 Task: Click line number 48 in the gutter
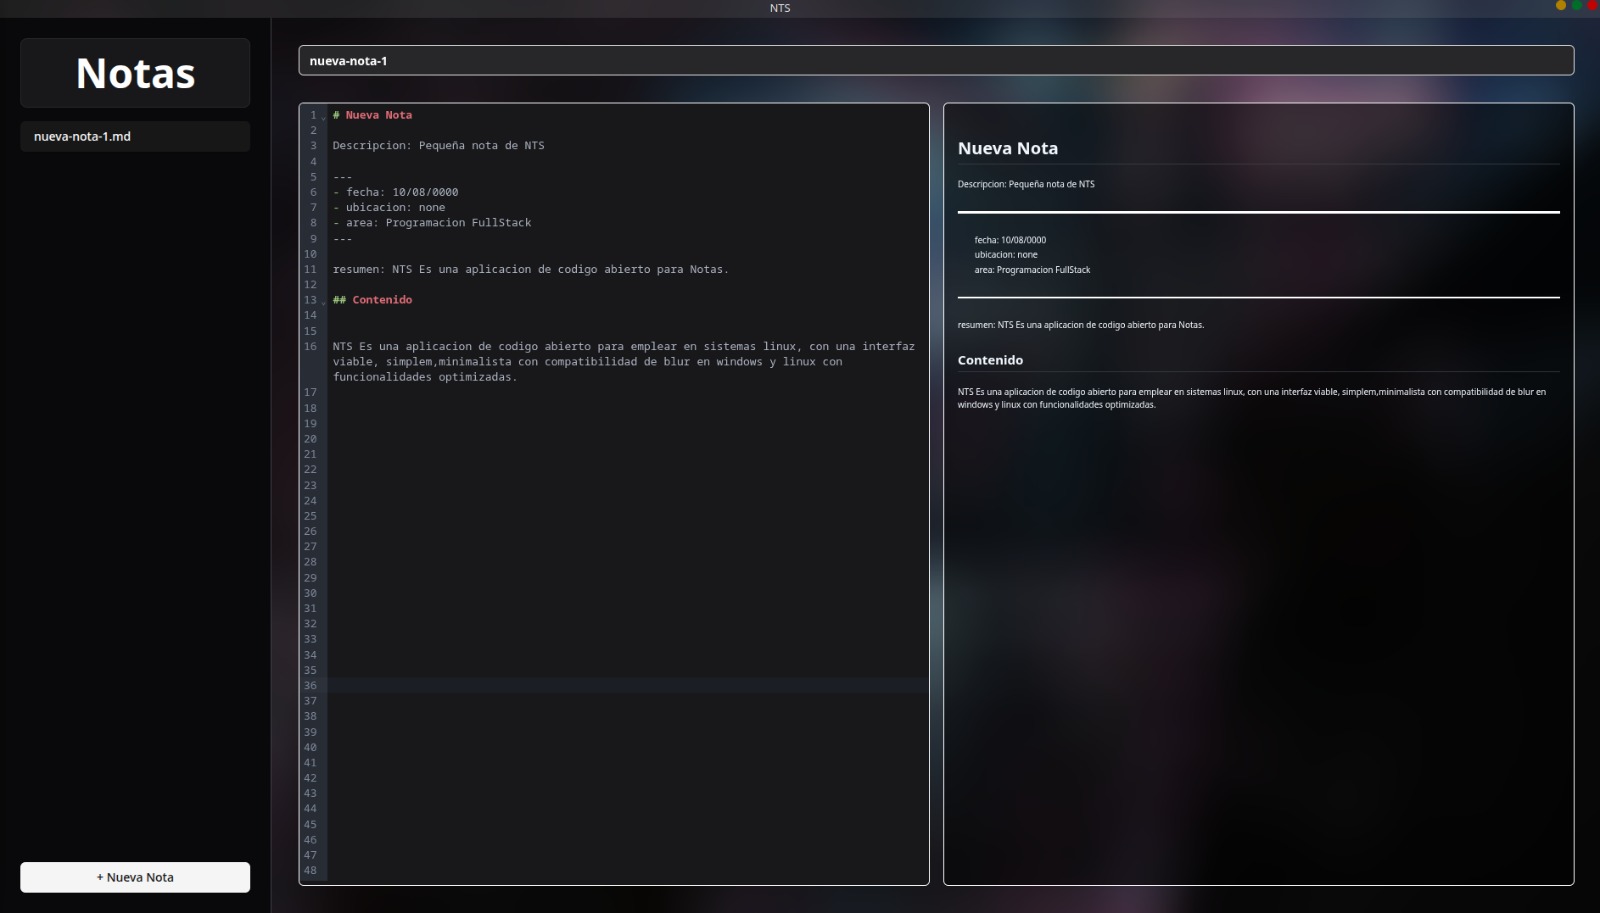pyautogui.click(x=310, y=871)
